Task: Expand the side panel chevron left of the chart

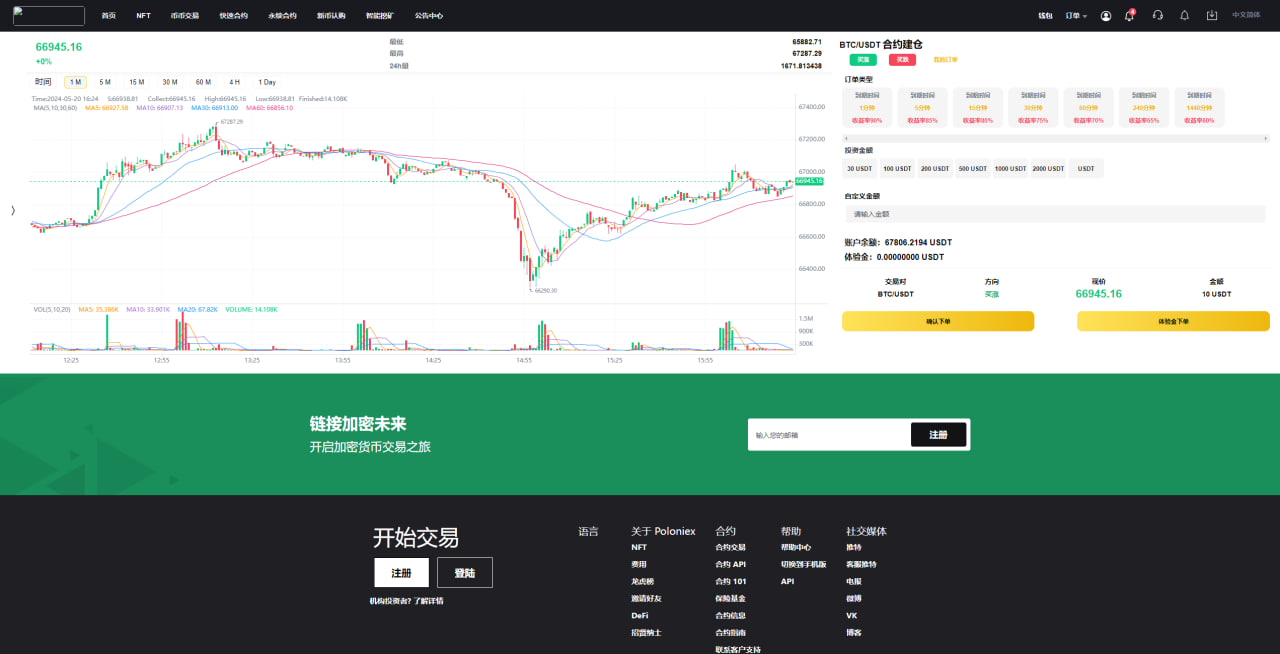Action: [x=13, y=210]
